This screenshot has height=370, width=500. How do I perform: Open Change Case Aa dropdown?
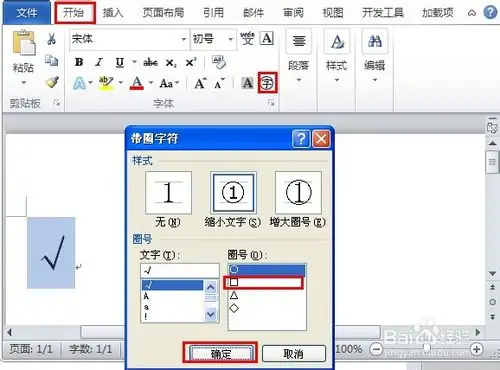pyautogui.click(x=169, y=83)
